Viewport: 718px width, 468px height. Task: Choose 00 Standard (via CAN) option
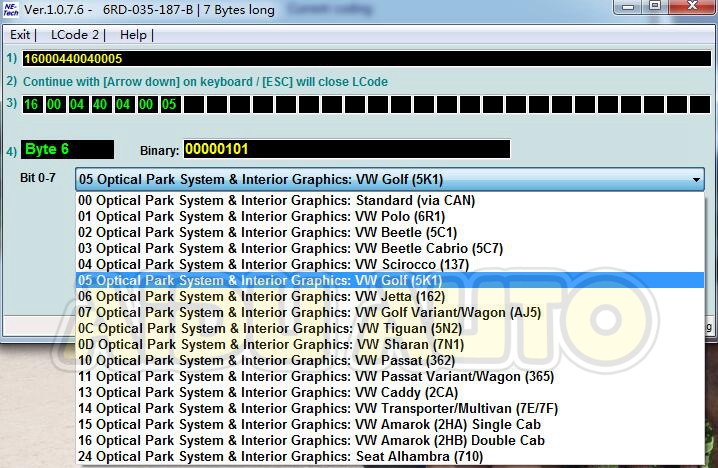pos(390,201)
